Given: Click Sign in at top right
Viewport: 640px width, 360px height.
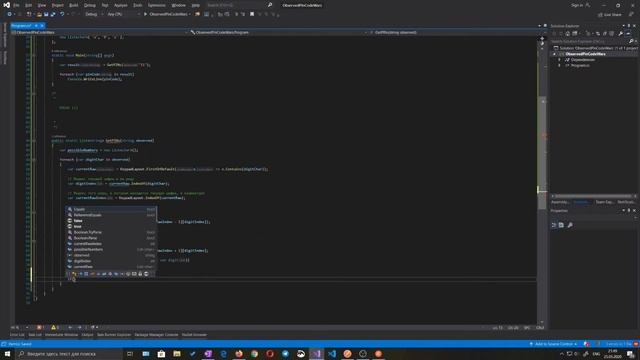Looking at the screenshot, I should click(x=577, y=5).
